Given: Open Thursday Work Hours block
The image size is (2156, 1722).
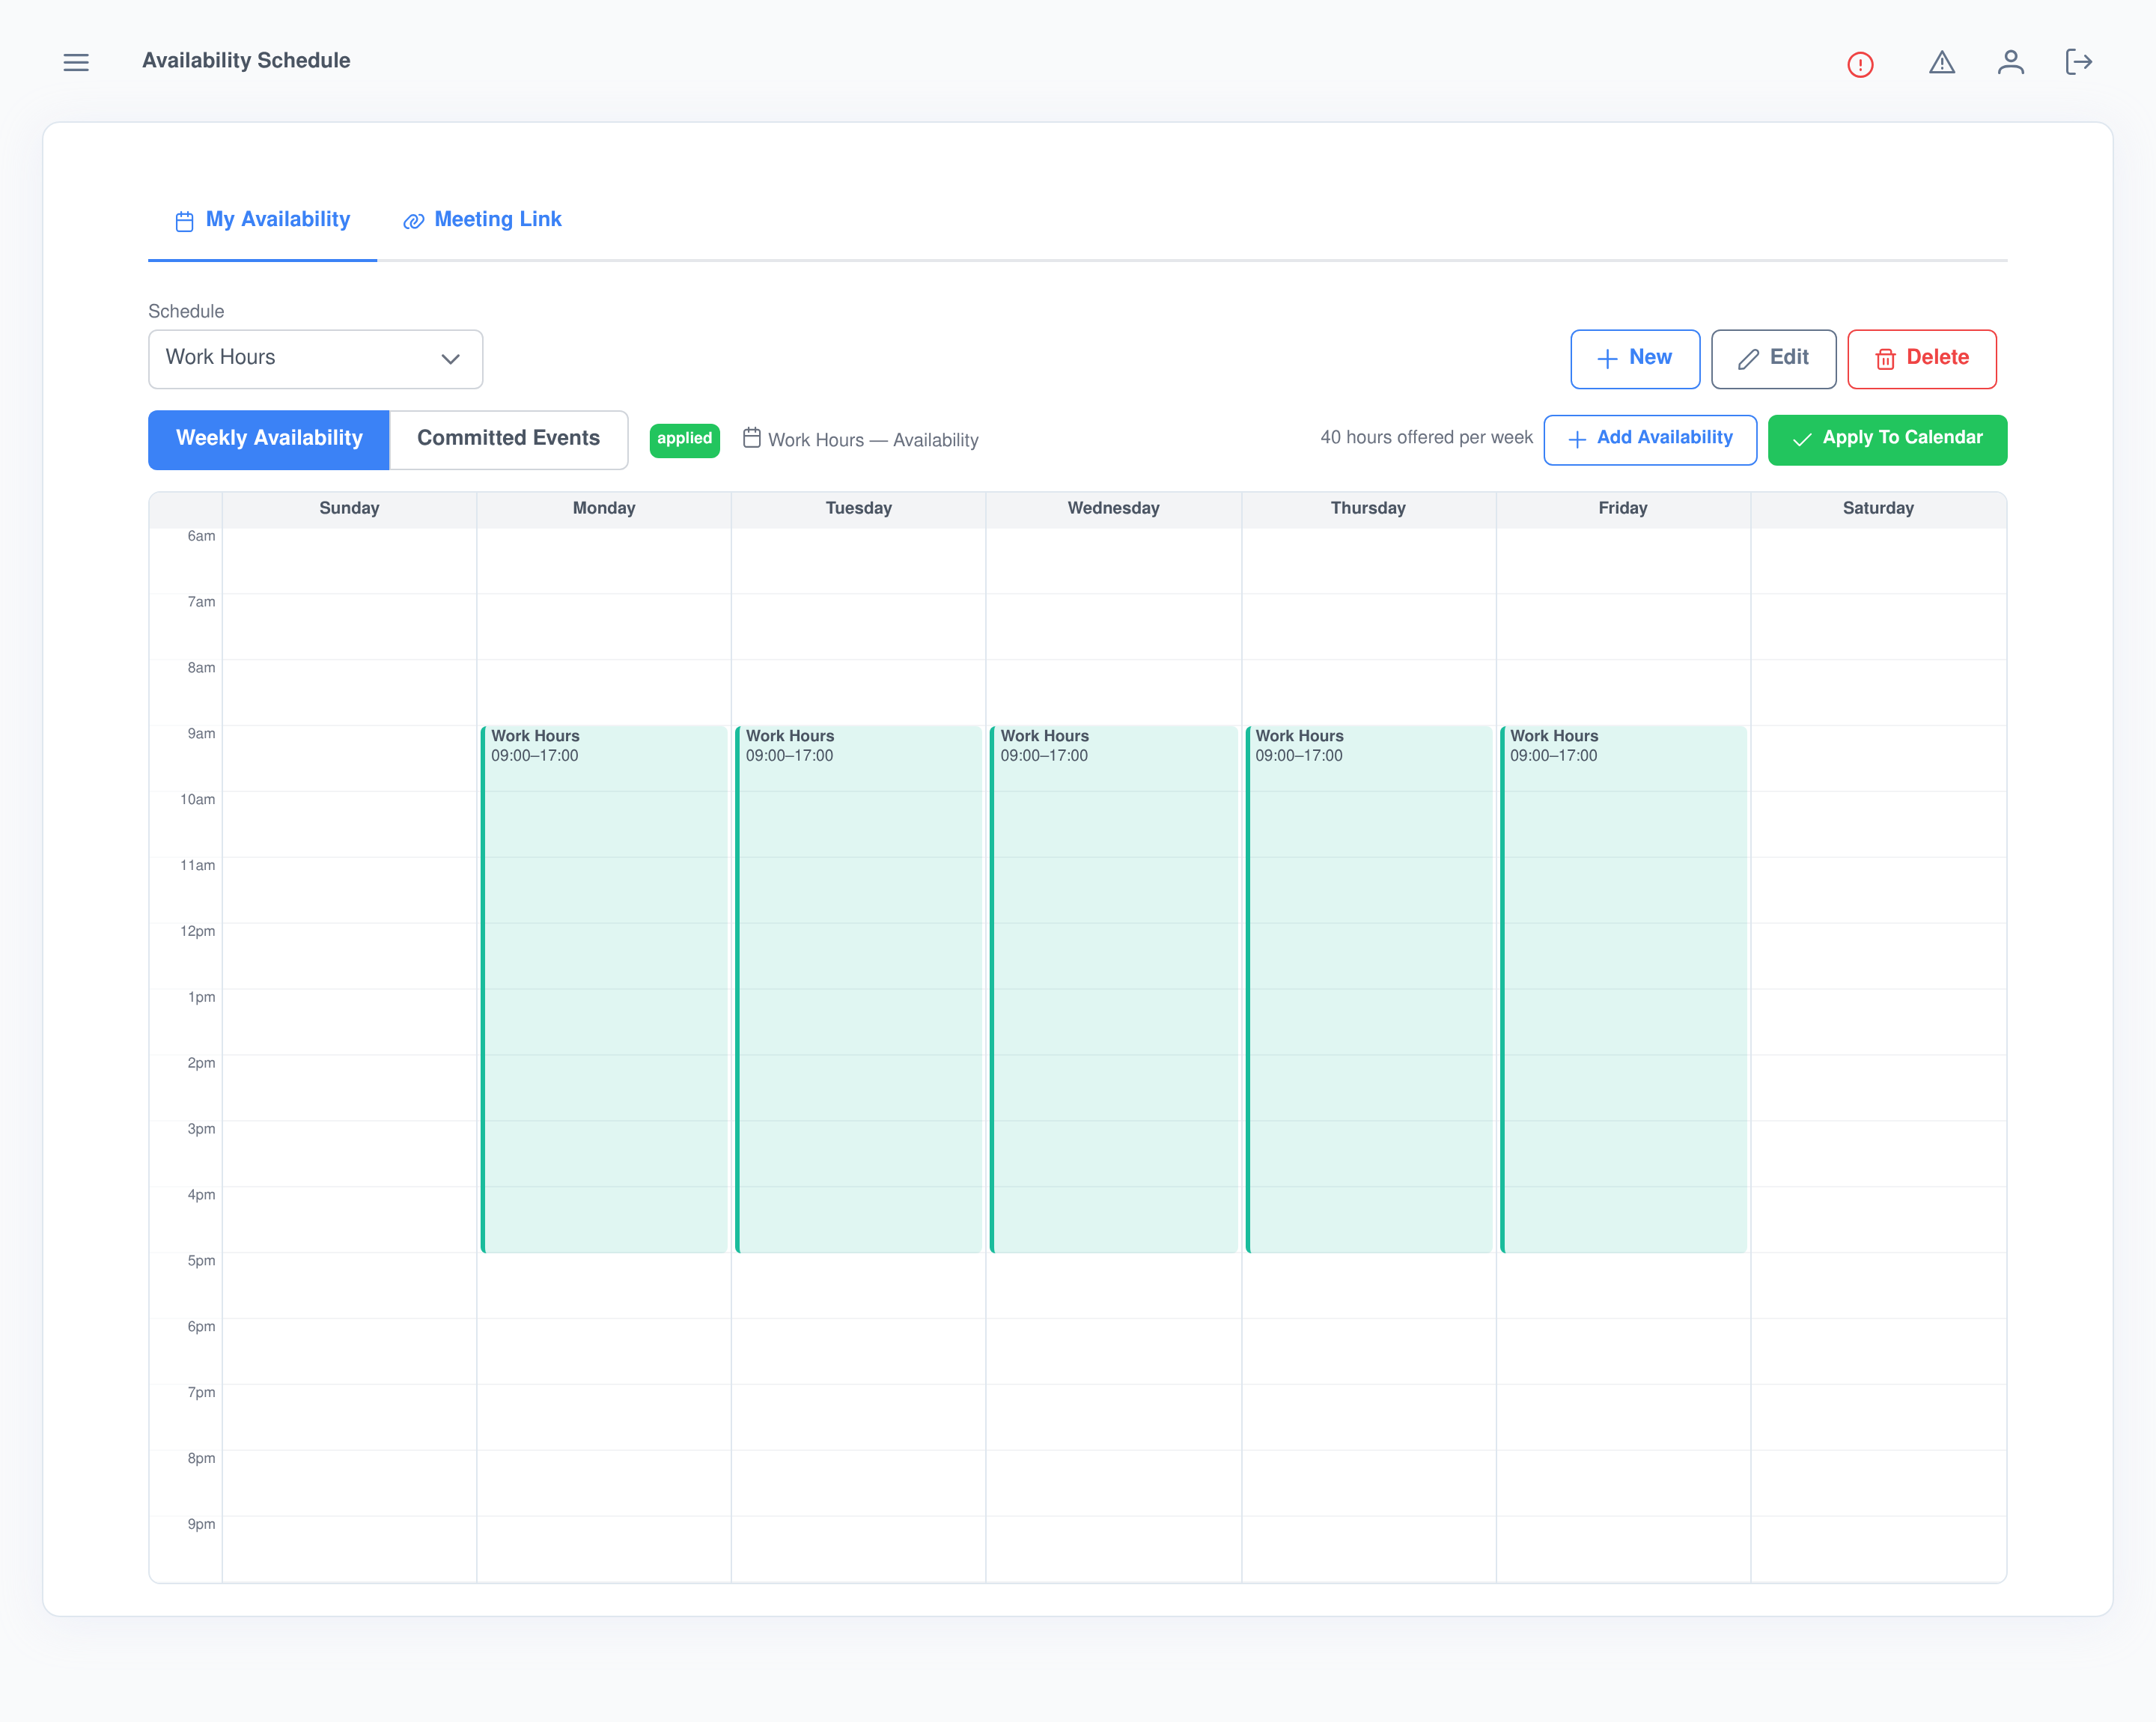Looking at the screenshot, I should pos(1368,989).
